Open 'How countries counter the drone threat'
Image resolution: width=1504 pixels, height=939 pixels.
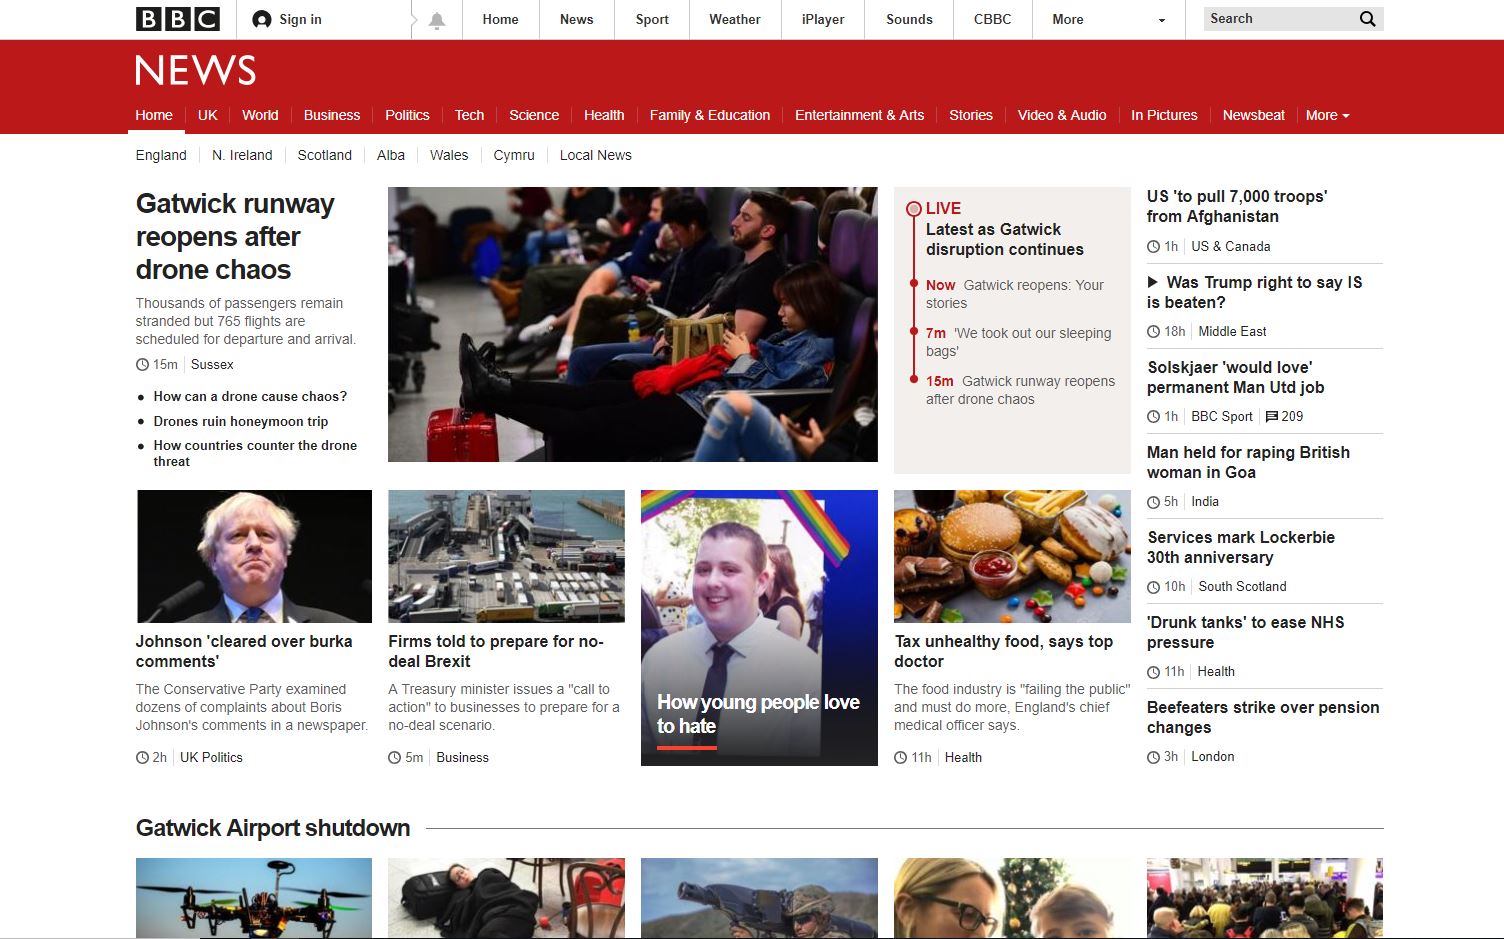pos(255,453)
